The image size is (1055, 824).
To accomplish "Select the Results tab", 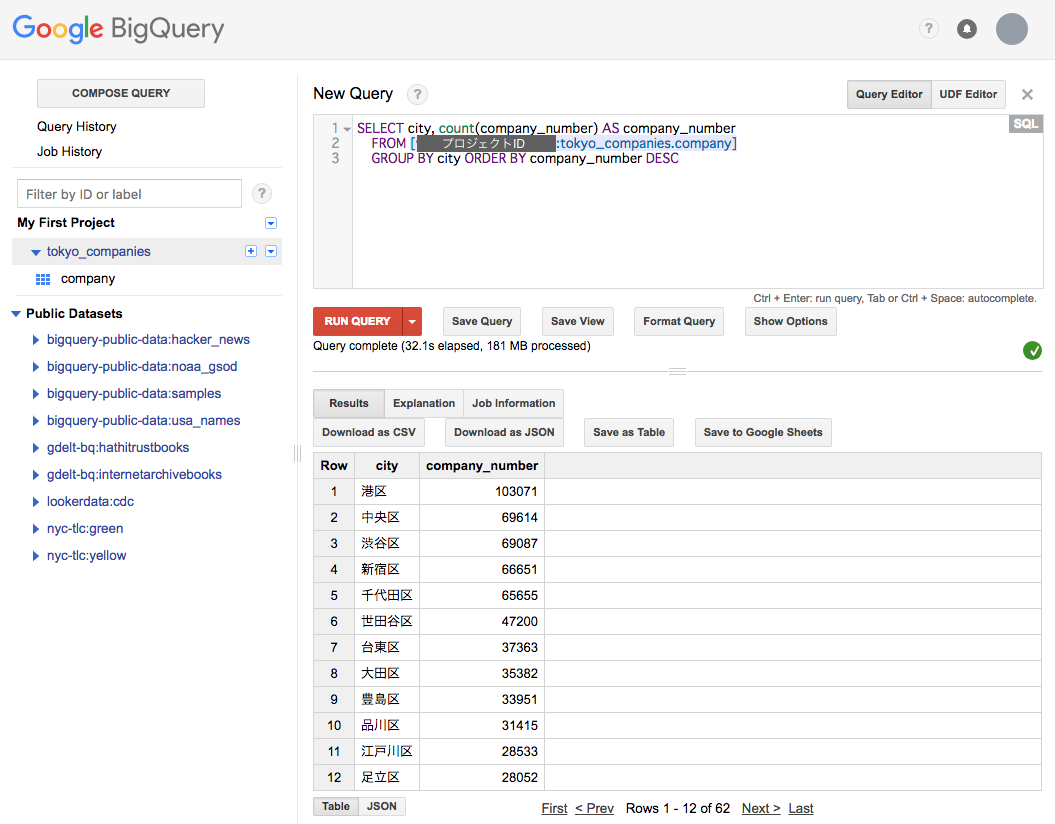I will click(x=349, y=404).
